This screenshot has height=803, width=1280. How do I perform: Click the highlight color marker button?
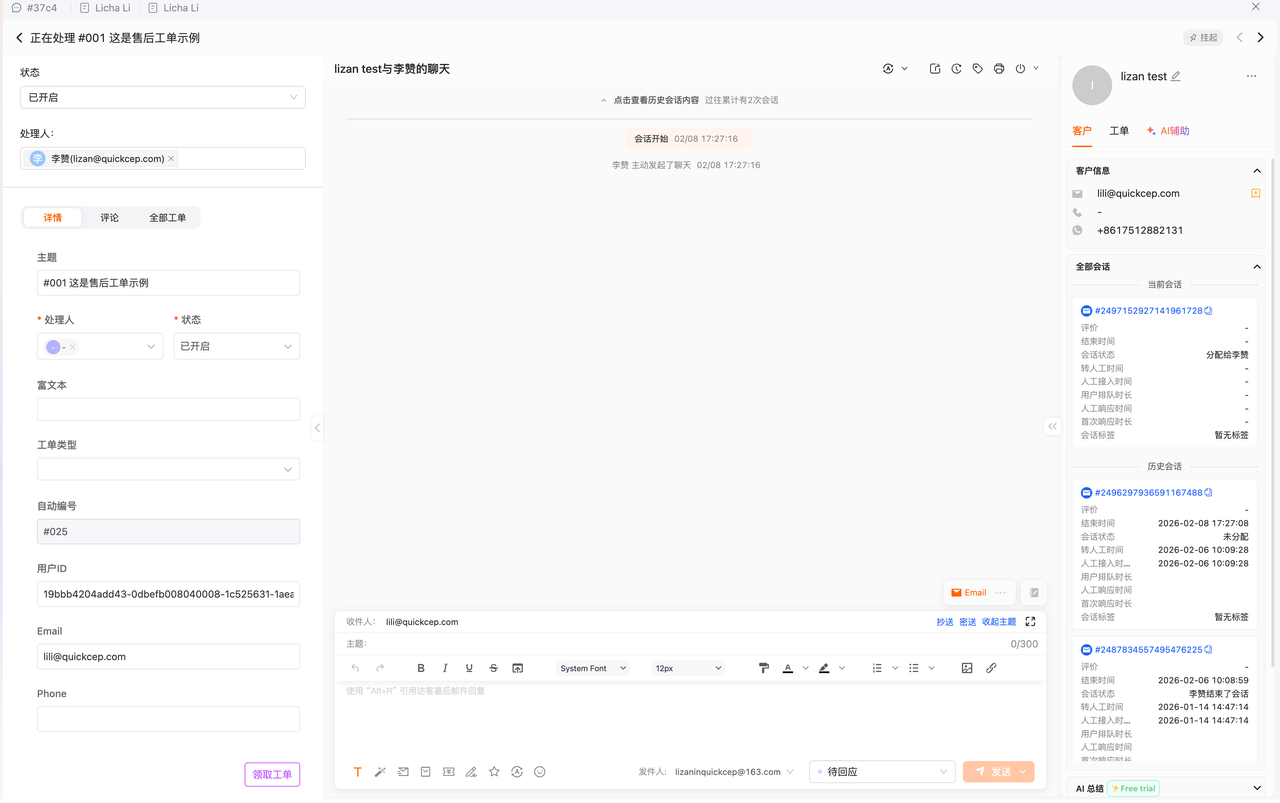coord(824,668)
